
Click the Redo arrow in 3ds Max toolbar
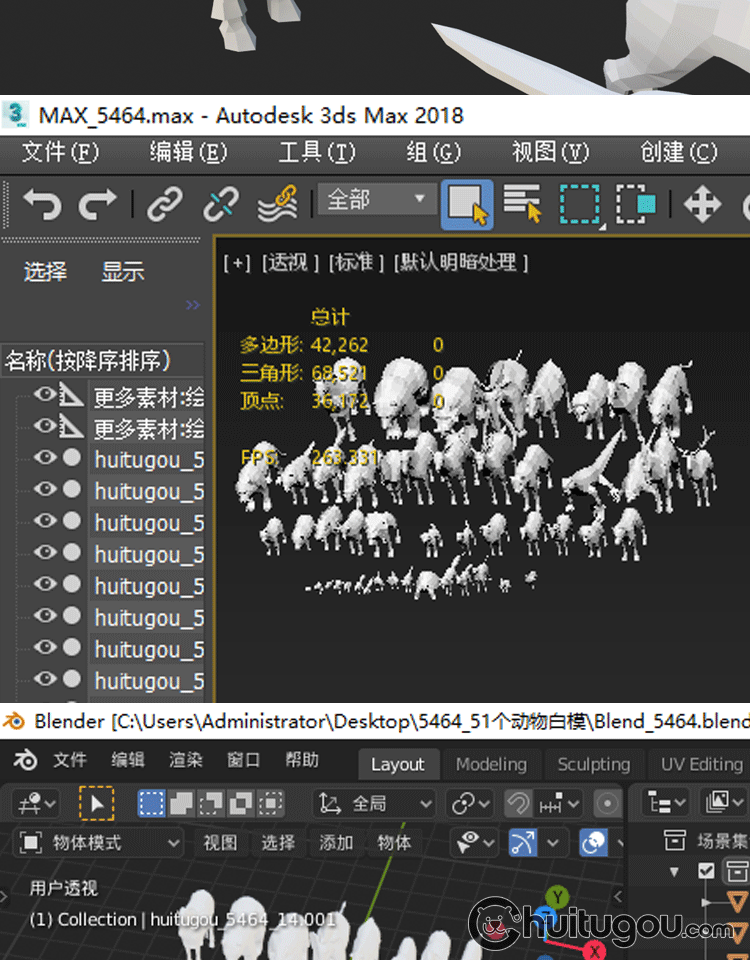[97, 204]
